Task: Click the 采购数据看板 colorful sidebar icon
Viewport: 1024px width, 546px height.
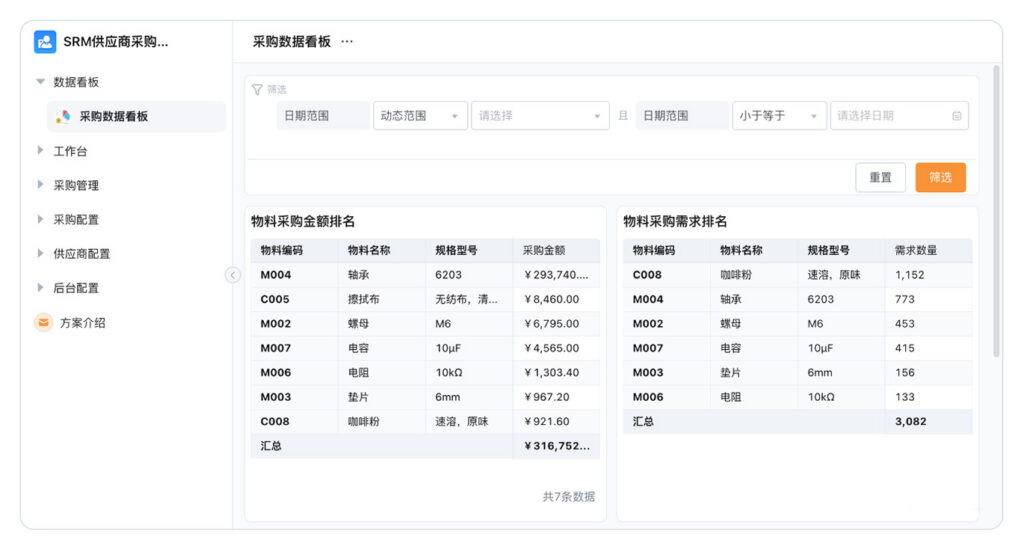Action: [x=63, y=116]
